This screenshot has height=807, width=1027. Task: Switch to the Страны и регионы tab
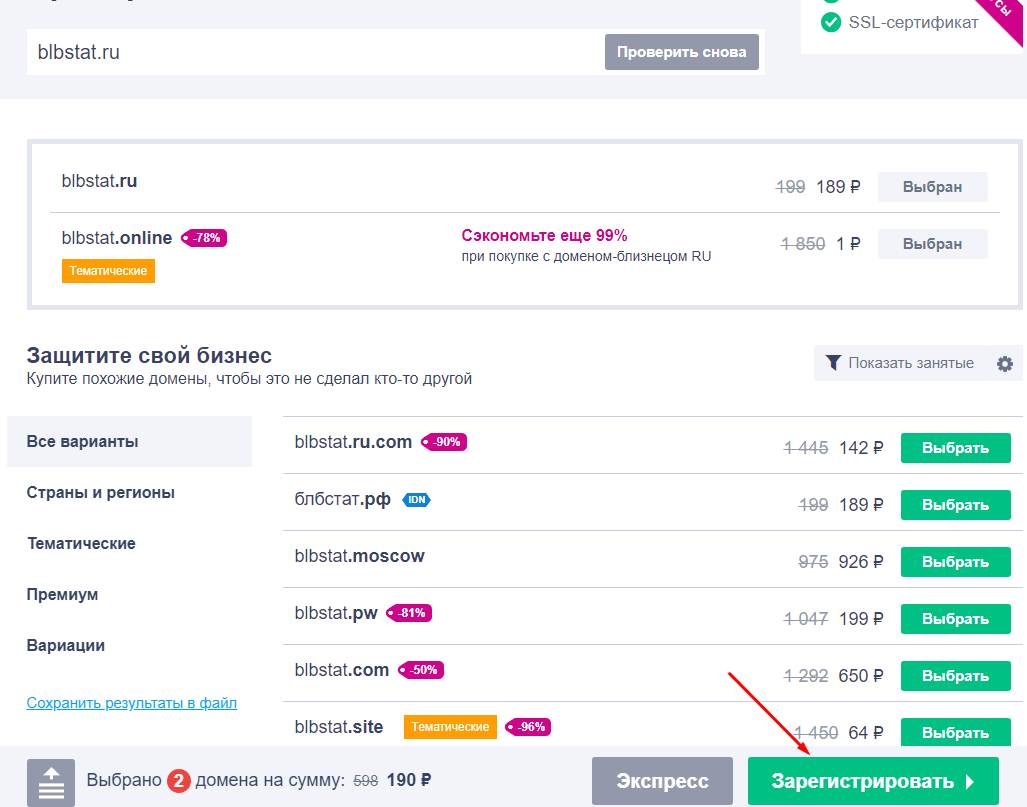pyautogui.click(x=101, y=493)
